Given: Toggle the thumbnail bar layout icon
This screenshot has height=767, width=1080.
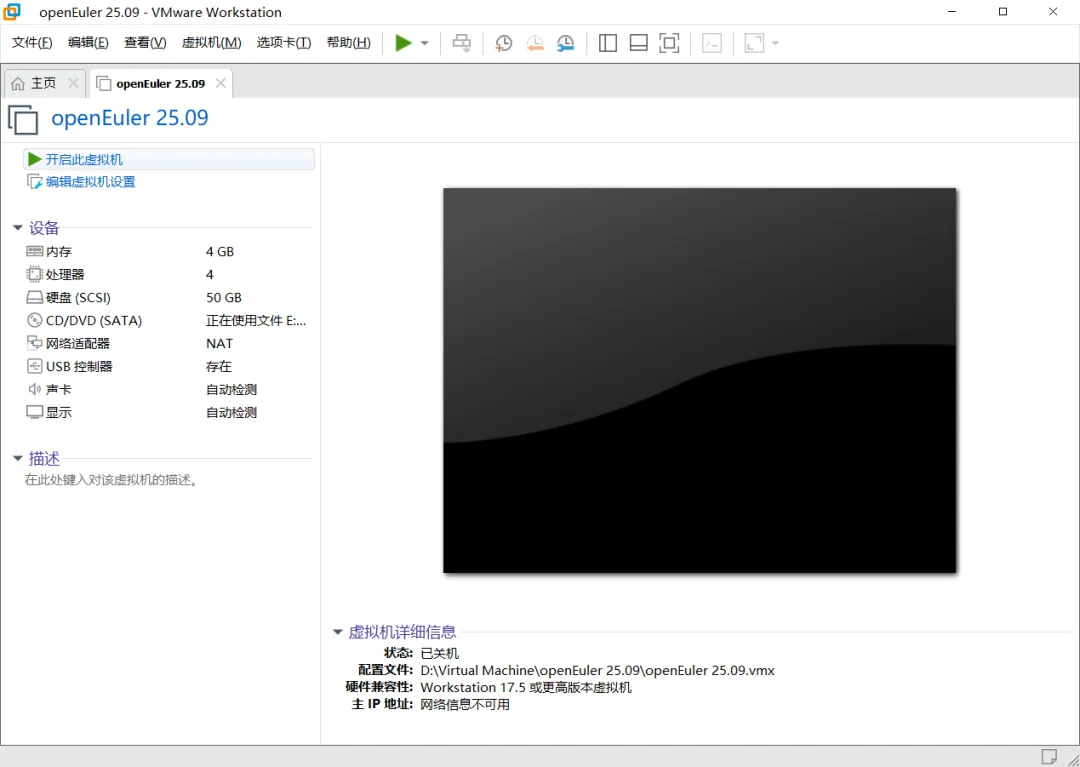Looking at the screenshot, I should click(x=638, y=43).
